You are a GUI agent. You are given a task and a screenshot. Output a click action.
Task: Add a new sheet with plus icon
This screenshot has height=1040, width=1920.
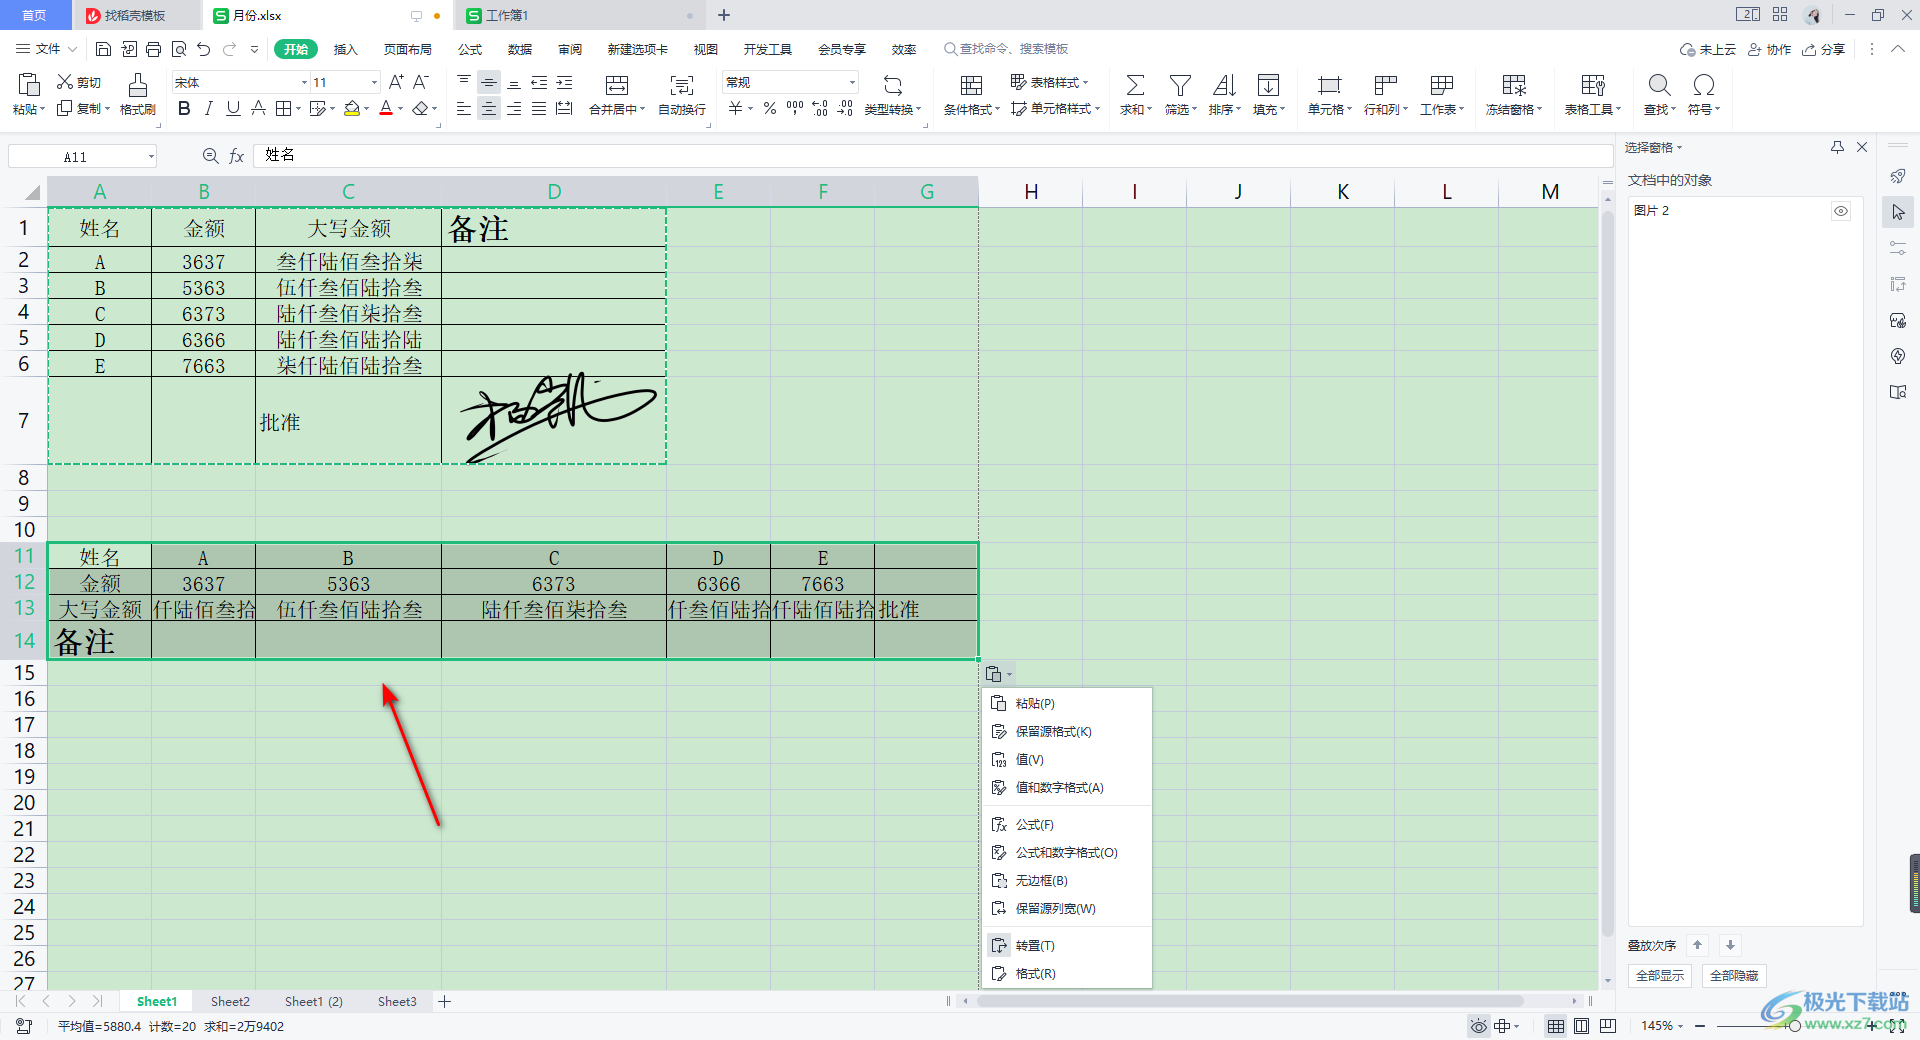(445, 1001)
